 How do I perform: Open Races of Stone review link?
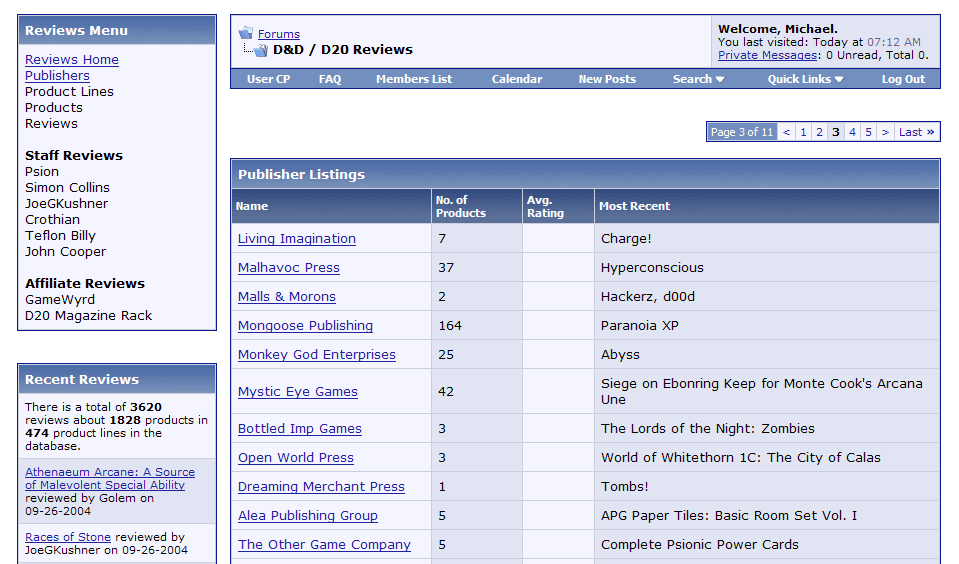(x=68, y=537)
